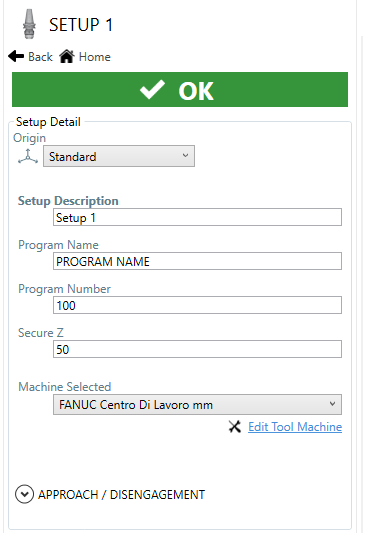Click into the Program Name field
This screenshot has width=367, height=533.
[x=197, y=261]
